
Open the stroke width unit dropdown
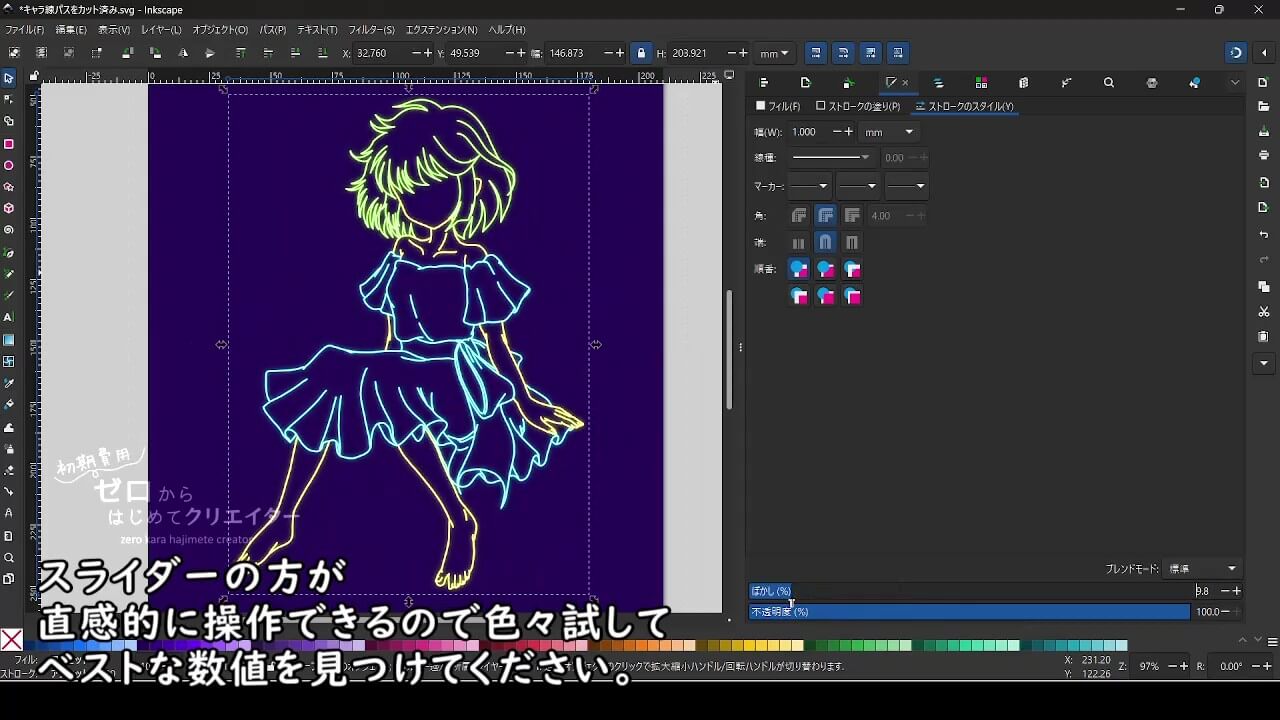(889, 132)
